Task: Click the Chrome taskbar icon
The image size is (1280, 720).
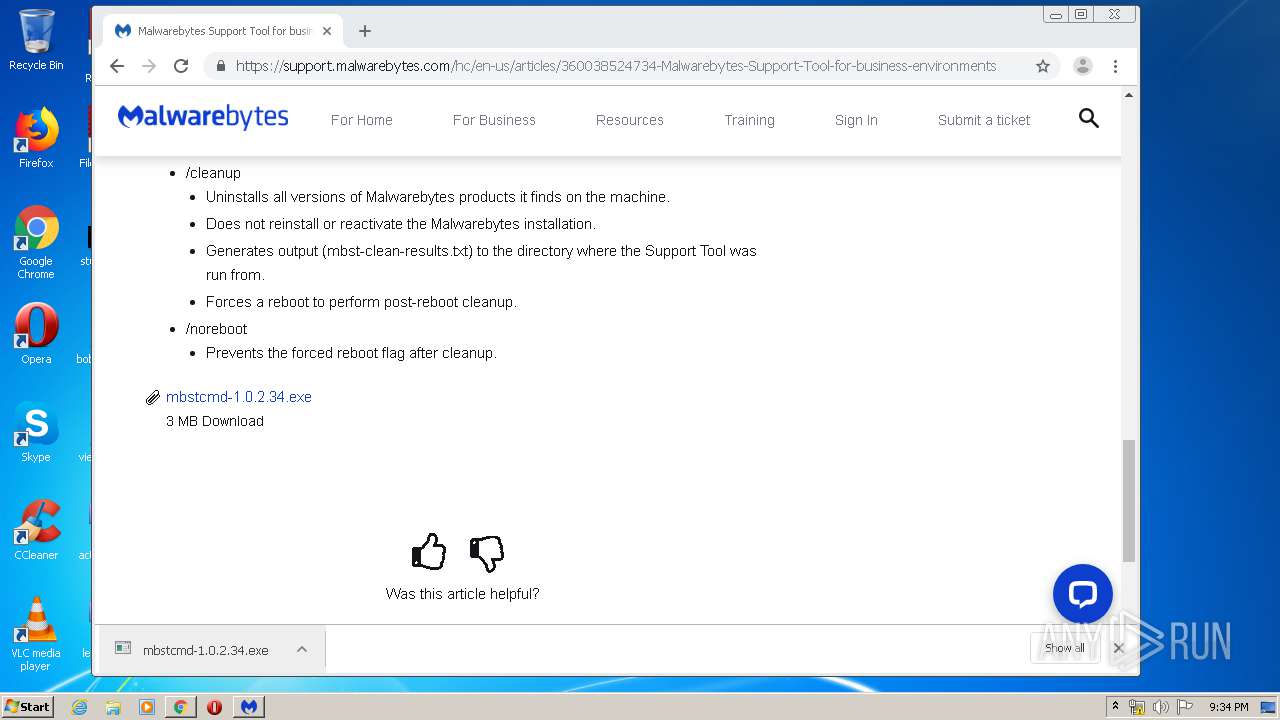Action: pyautogui.click(x=180, y=707)
